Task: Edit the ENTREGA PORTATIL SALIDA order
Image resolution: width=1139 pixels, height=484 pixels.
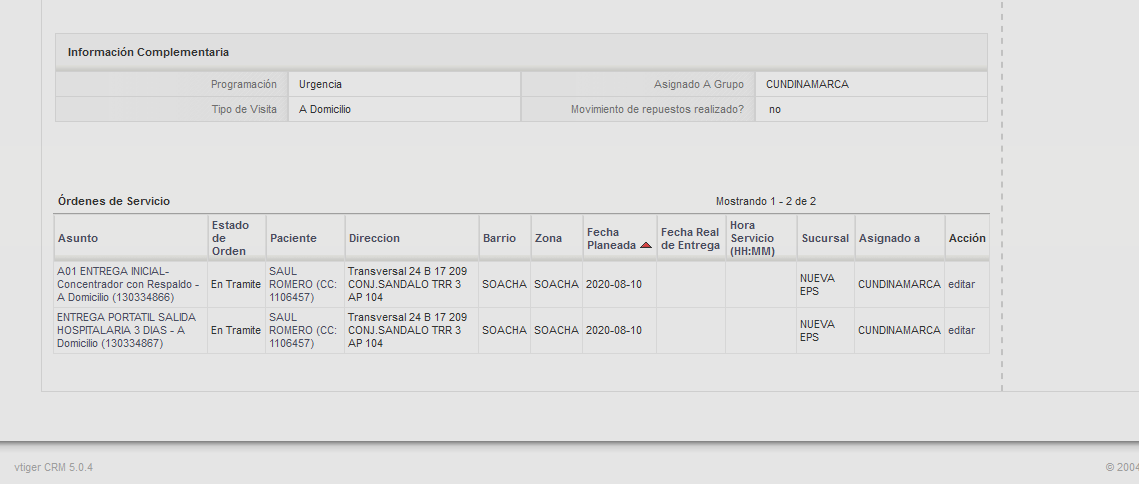Action: pyautogui.click(x=962, y=330)
